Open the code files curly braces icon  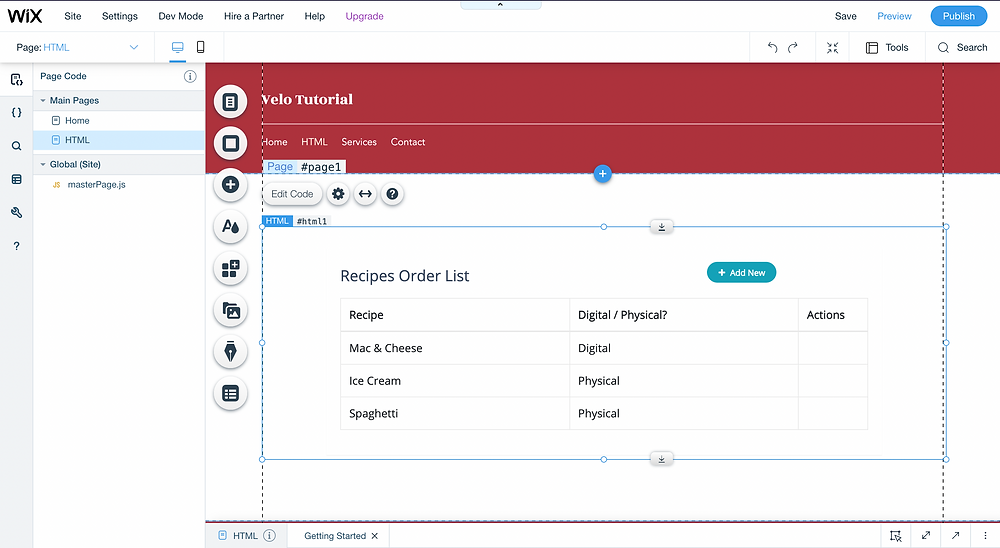pyautogui.click(x=17, y=113)
